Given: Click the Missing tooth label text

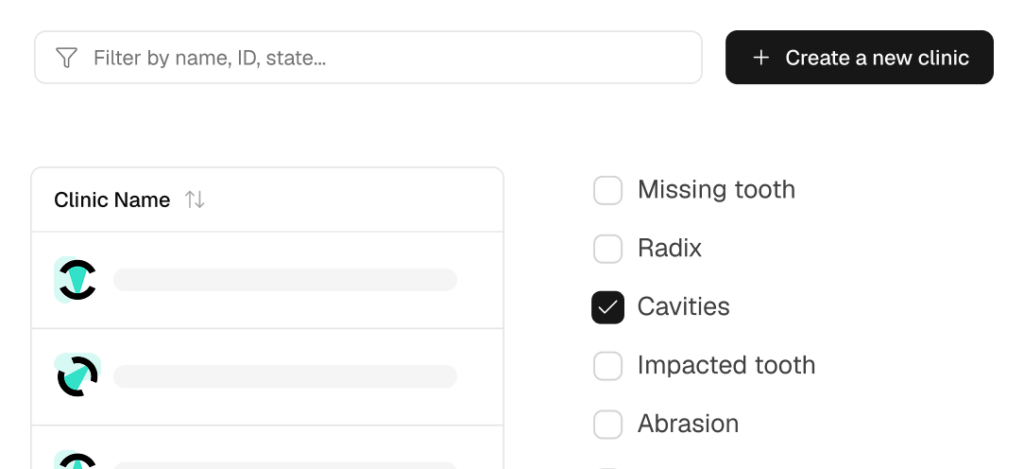Looking at the screenshot, I should pyautogui.click(x=716, y=190).
